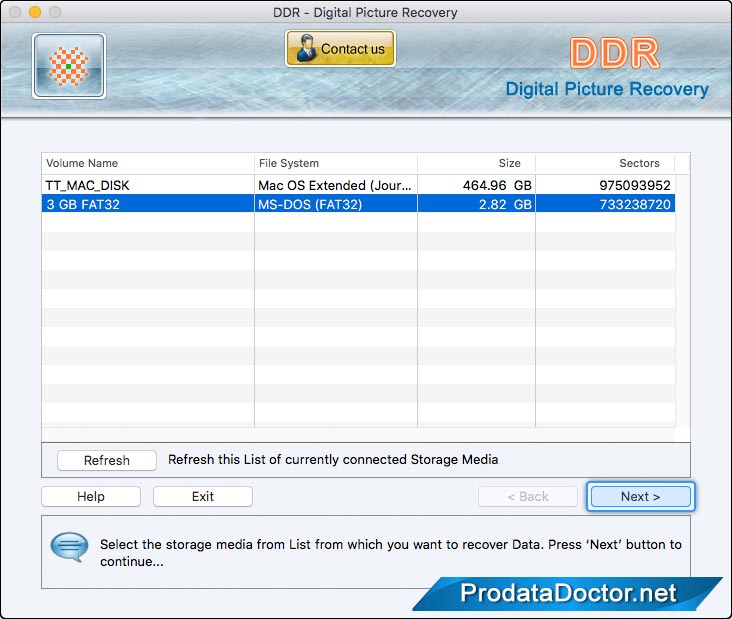
Task: Click the DDR orange pattern logo icon
Action: pyautogui.click(x=69, y=66)
